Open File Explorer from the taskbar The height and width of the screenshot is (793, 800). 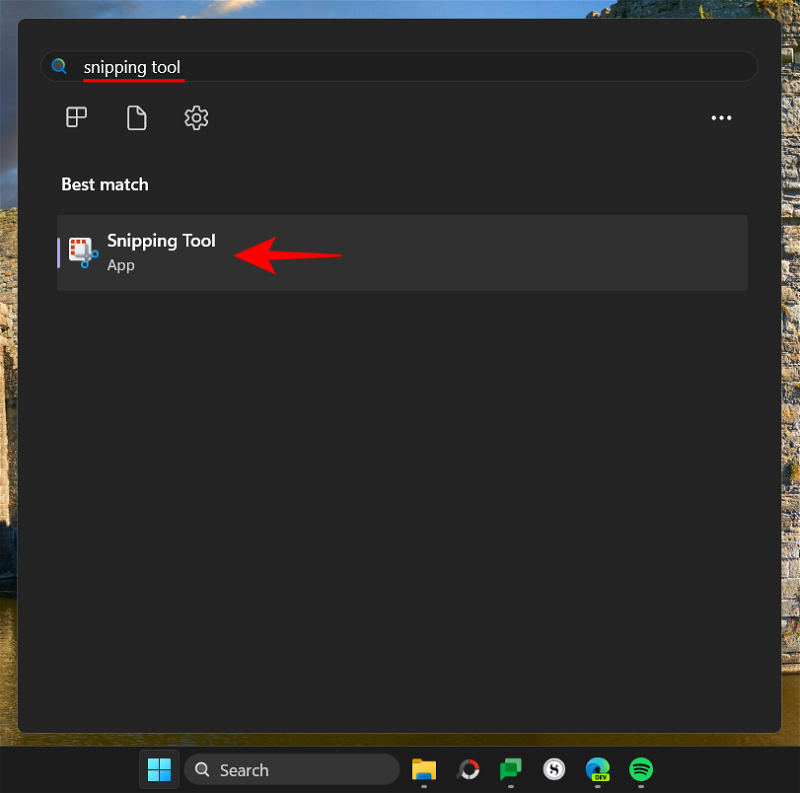coord(423,769)
